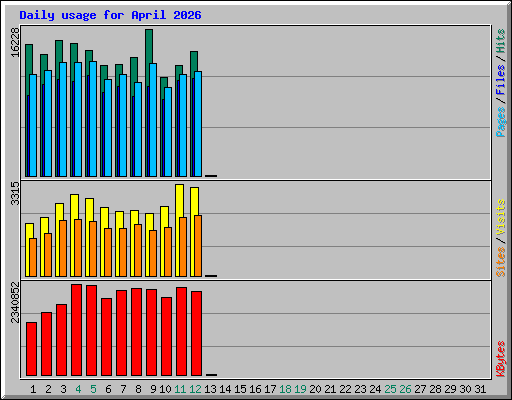Click the orange sites bar for day 12
This screenshot has width=512, height=400.
click(x=198, y=246)
